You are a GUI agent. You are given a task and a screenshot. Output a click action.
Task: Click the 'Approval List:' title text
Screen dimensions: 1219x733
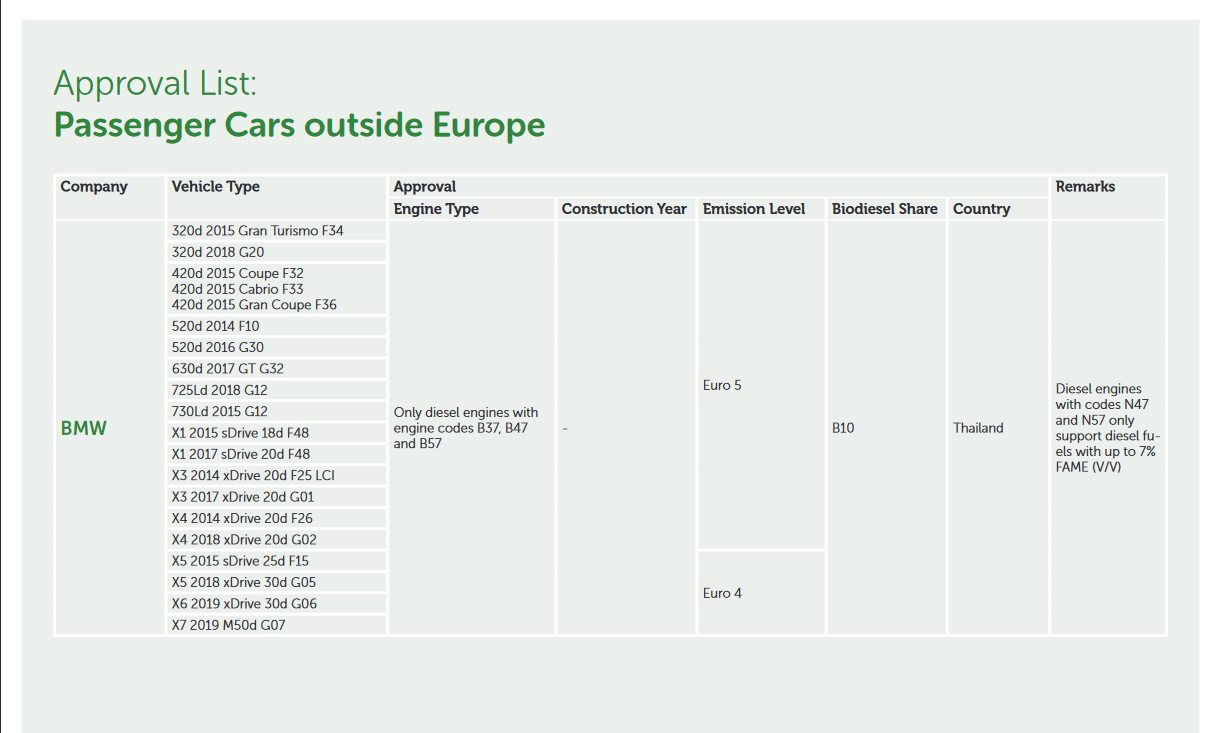155,83
